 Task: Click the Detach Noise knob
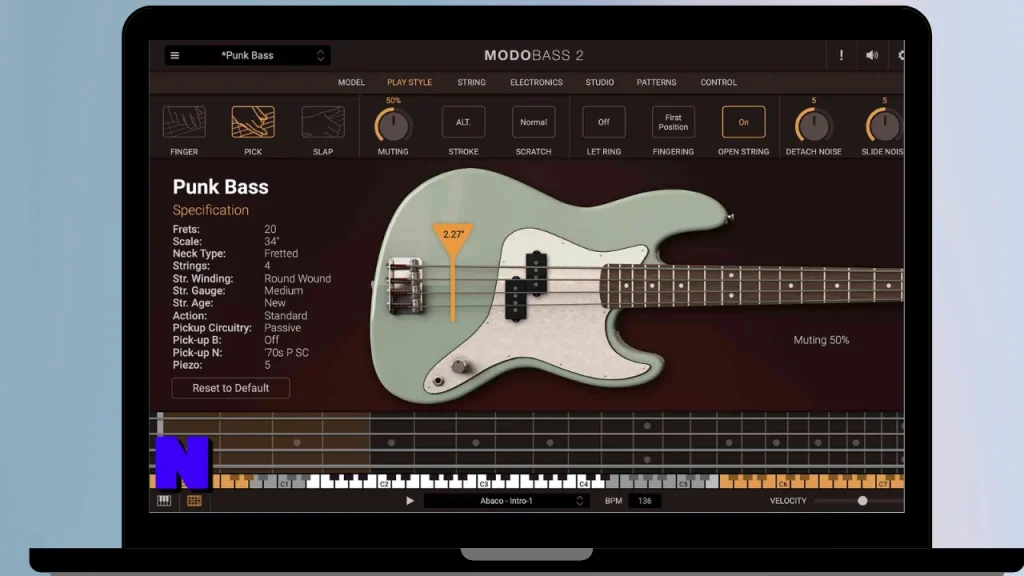click(x=814, y=125)
